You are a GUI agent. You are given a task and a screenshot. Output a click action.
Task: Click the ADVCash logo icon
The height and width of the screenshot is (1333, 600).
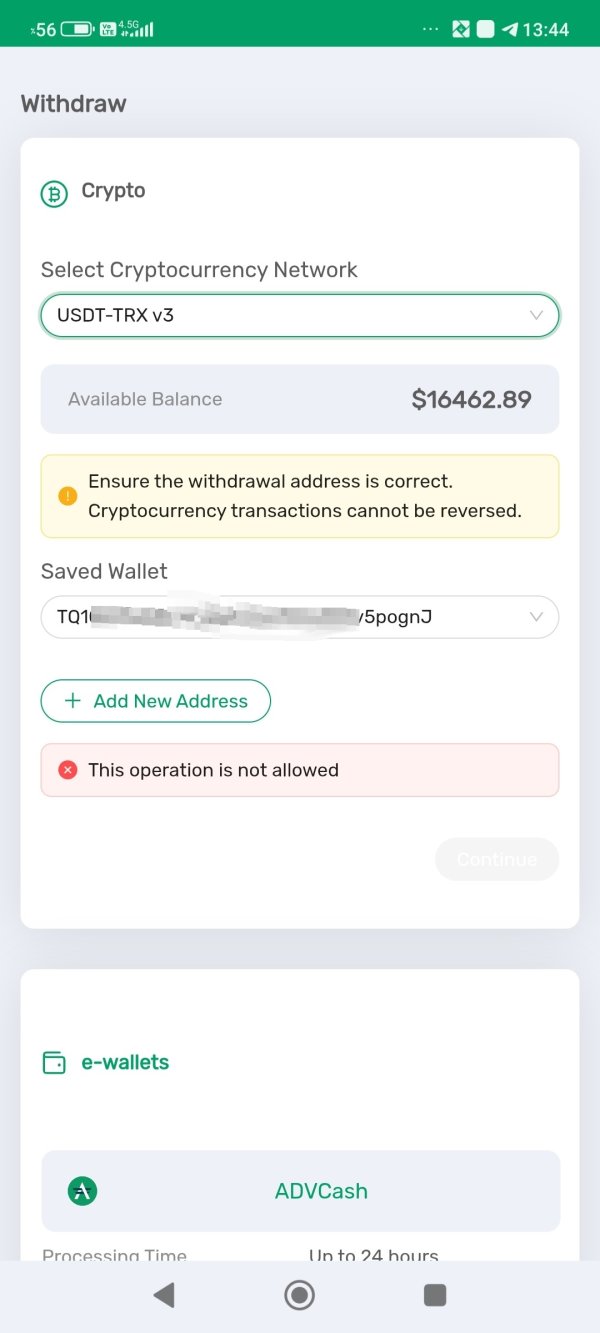82,1191
